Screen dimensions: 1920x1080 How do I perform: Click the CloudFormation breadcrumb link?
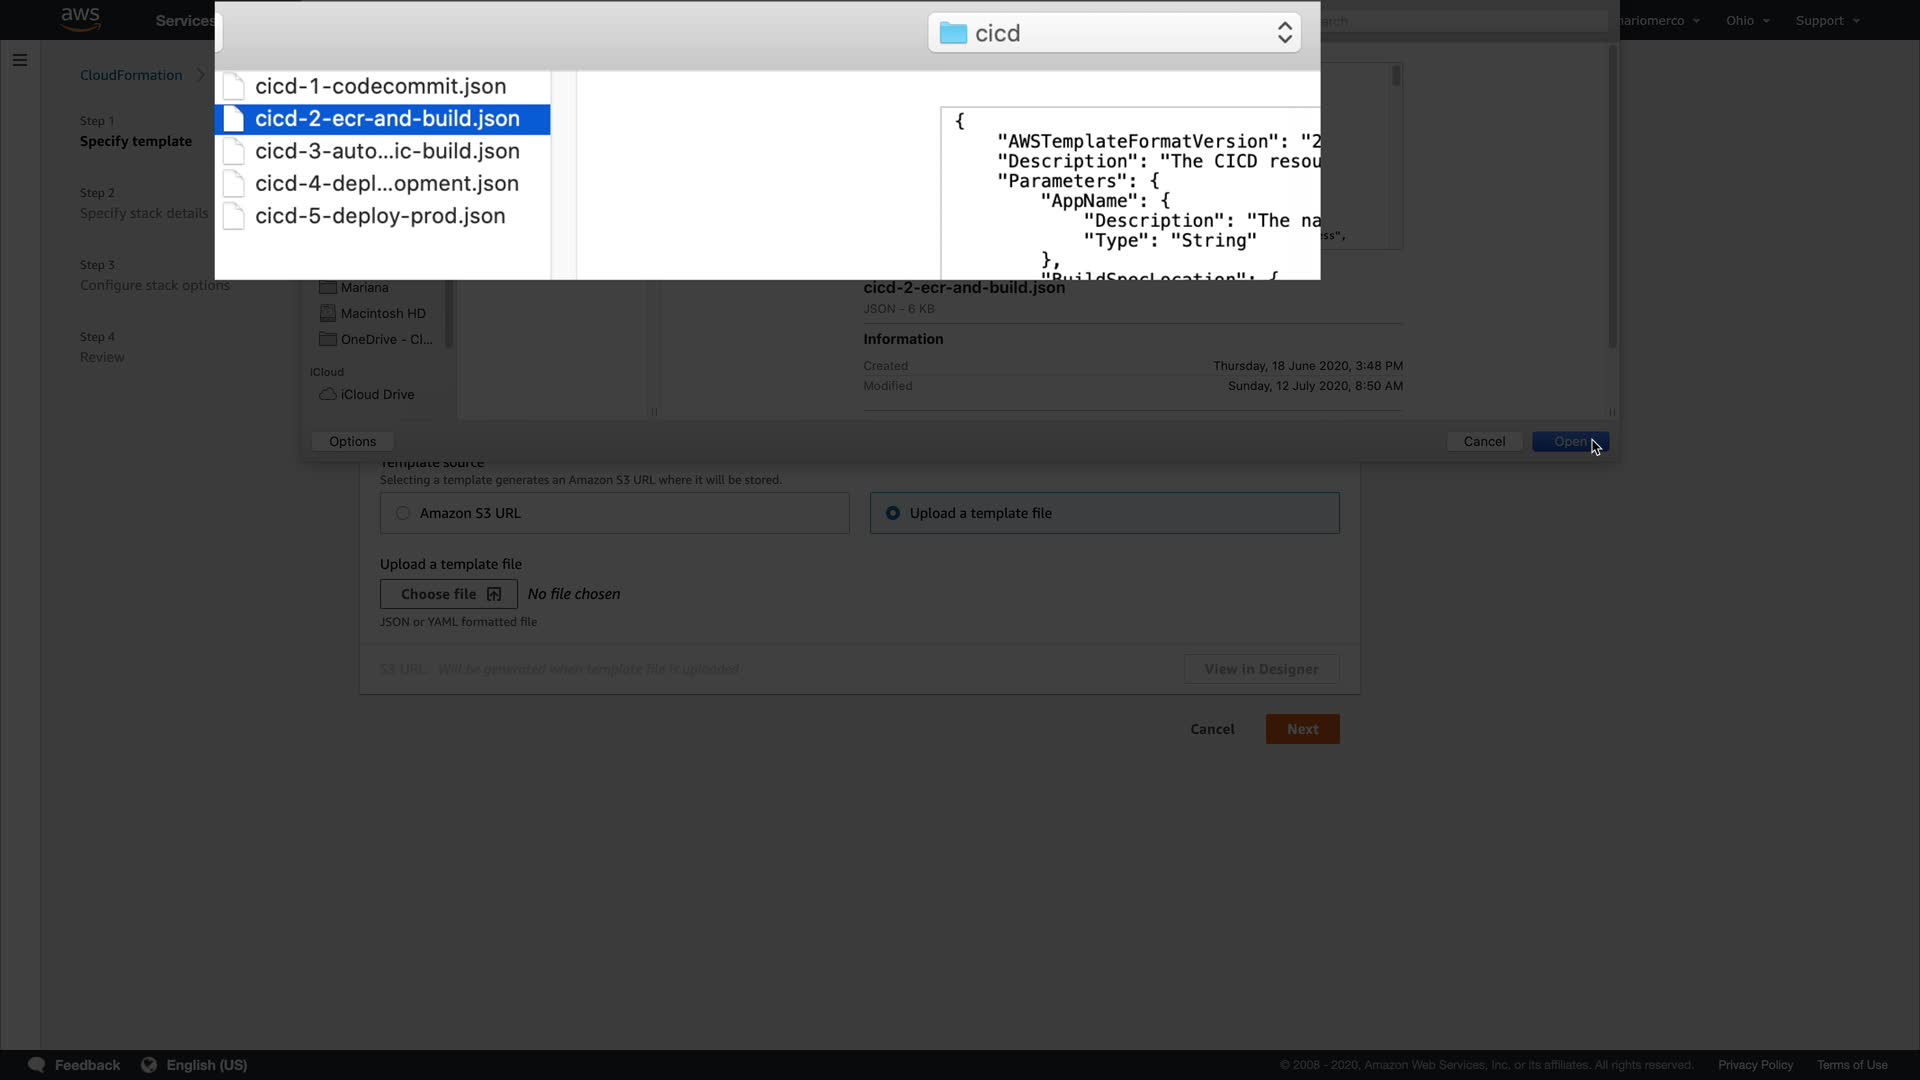click(x=131, y=75)
